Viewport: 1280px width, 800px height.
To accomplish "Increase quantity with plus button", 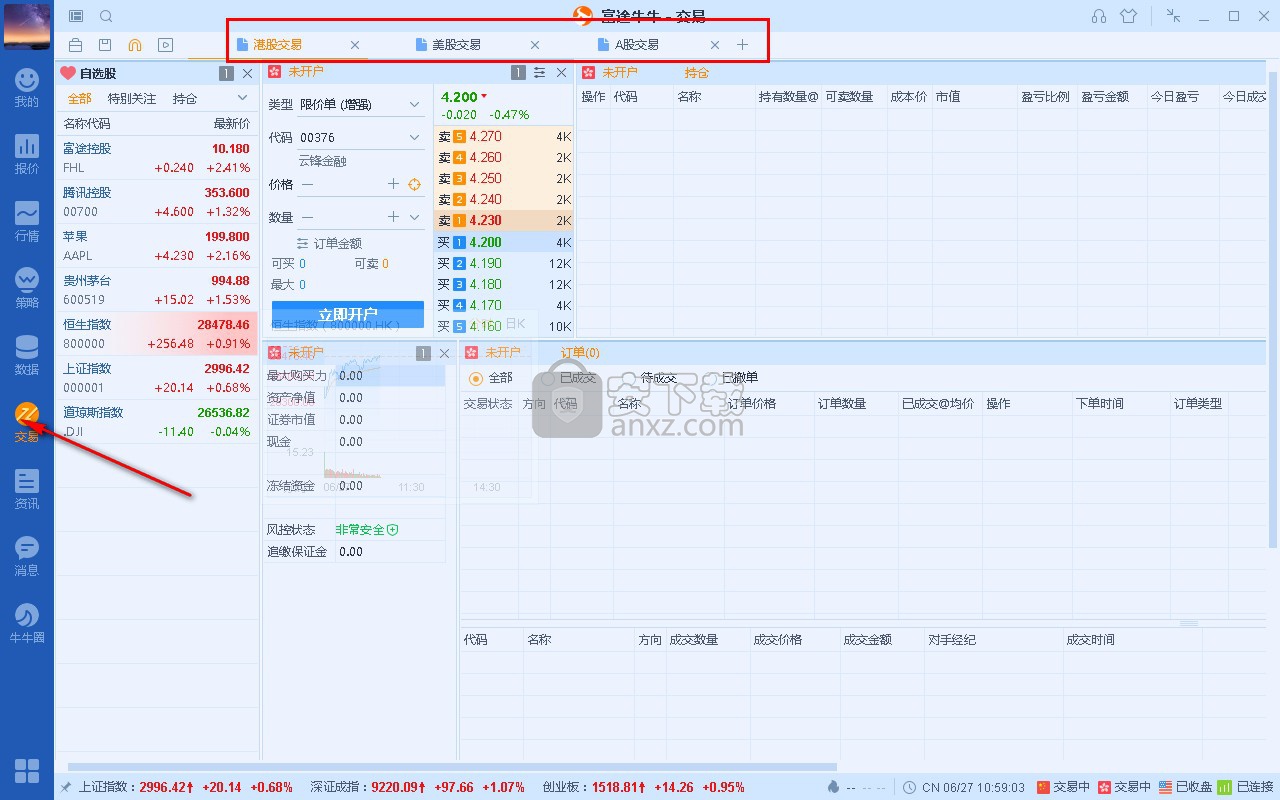I will coord(393,217).
